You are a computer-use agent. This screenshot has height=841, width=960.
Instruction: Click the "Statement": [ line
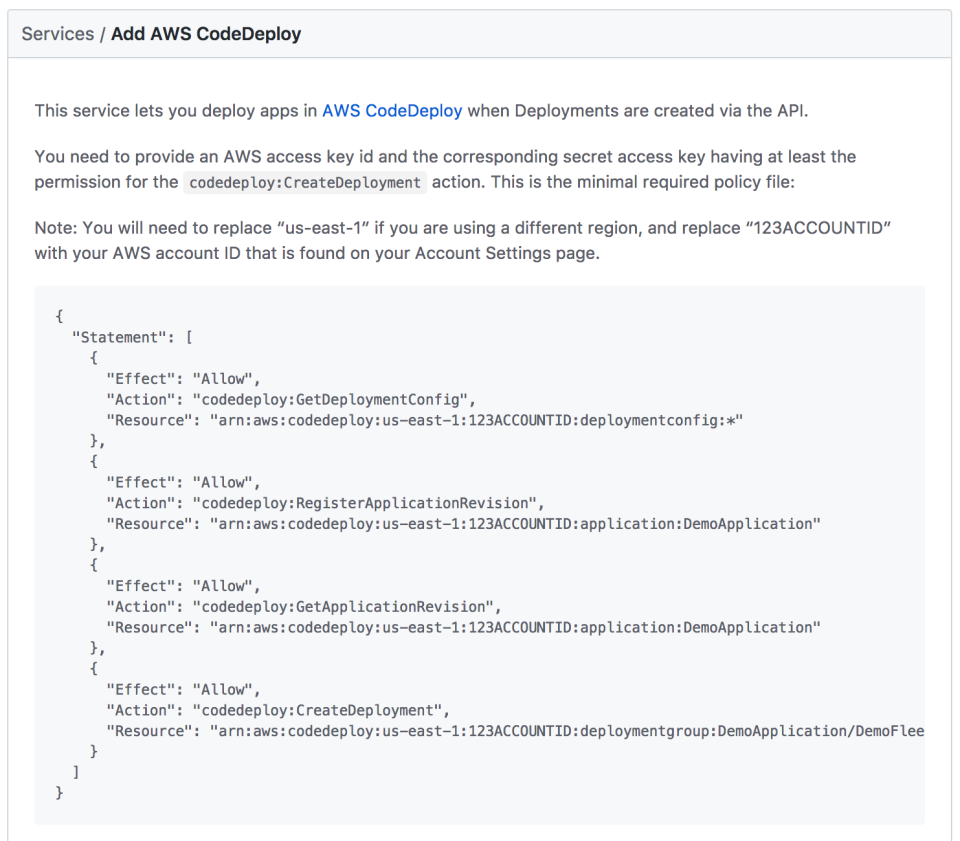(132, 337)
